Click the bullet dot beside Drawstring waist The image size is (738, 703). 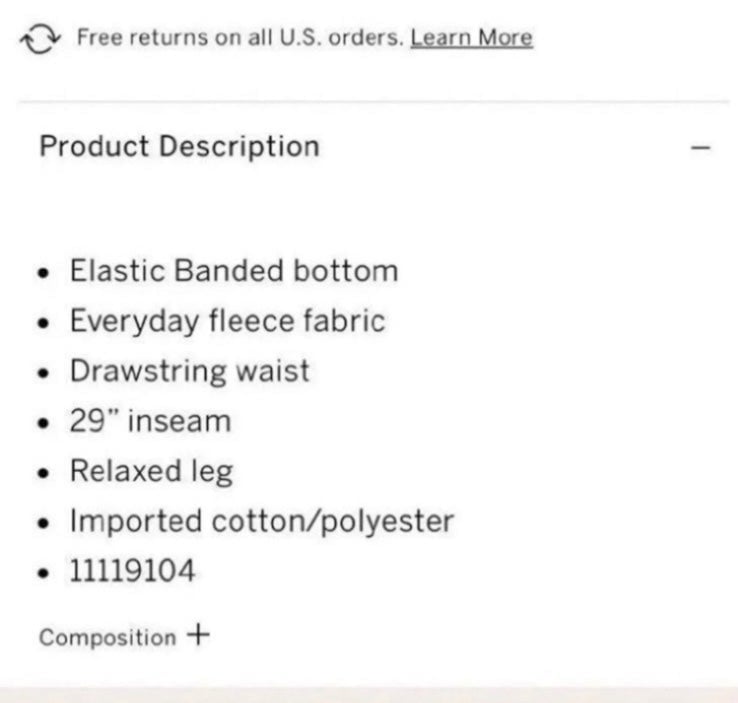[x=43, y=373]
